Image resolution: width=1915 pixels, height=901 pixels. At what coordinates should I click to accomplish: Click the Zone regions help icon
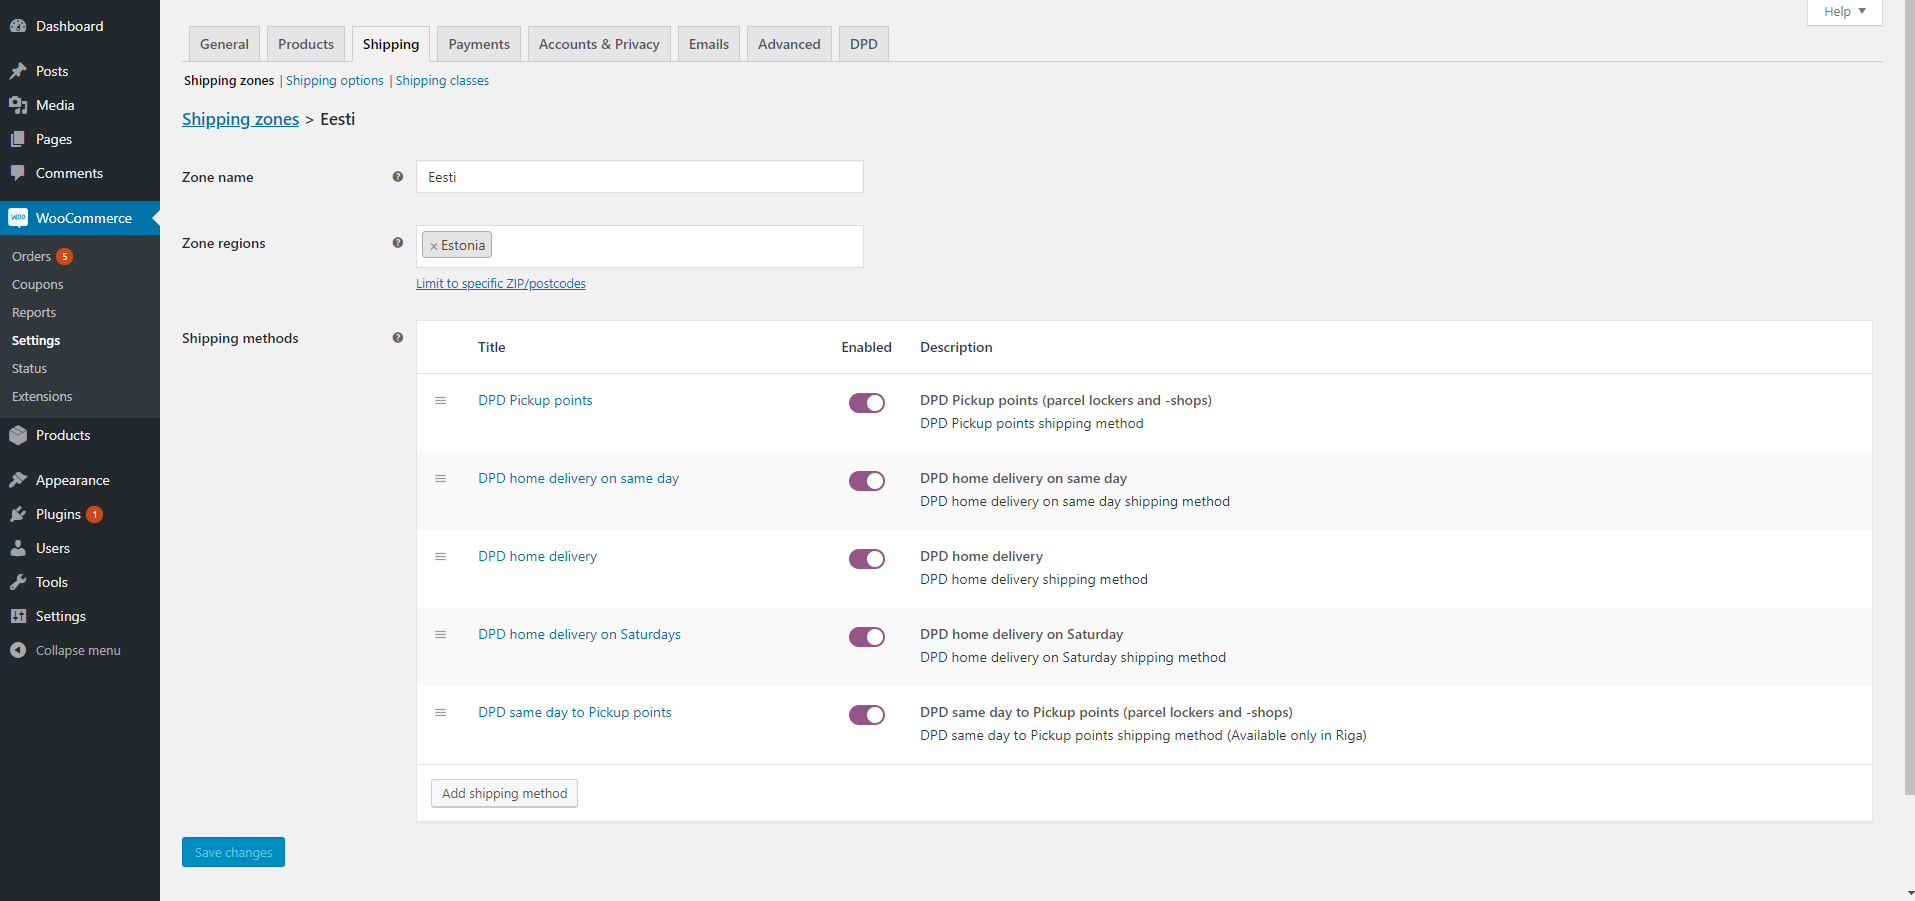[398, 243]
